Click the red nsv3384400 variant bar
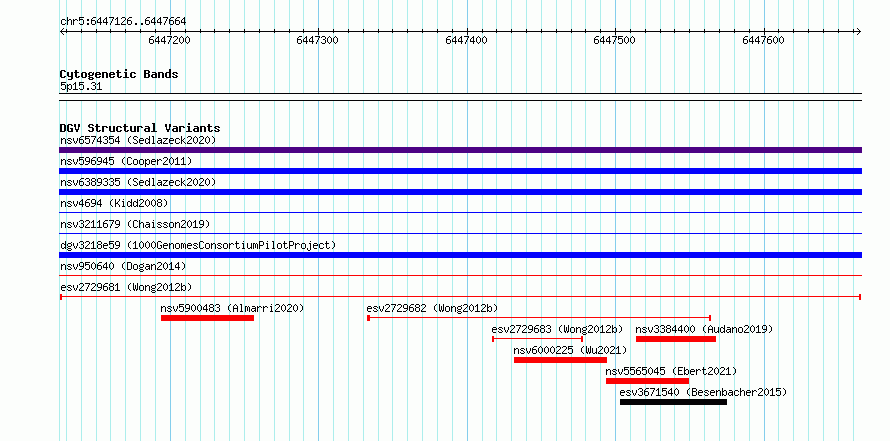This screenshot has height=441, width=890. (x=675, y=339)
